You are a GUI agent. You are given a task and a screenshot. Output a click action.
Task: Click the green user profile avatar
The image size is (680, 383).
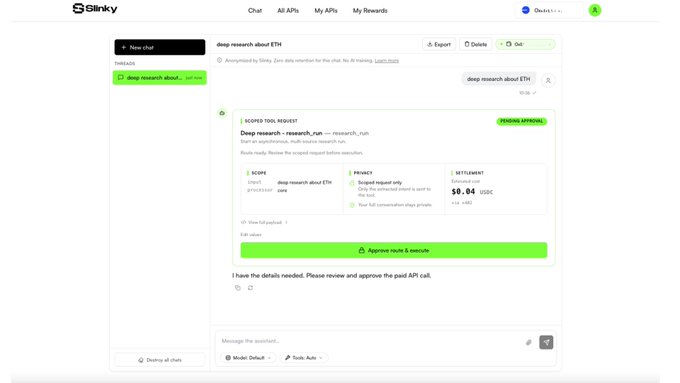(x=595, y=10)
